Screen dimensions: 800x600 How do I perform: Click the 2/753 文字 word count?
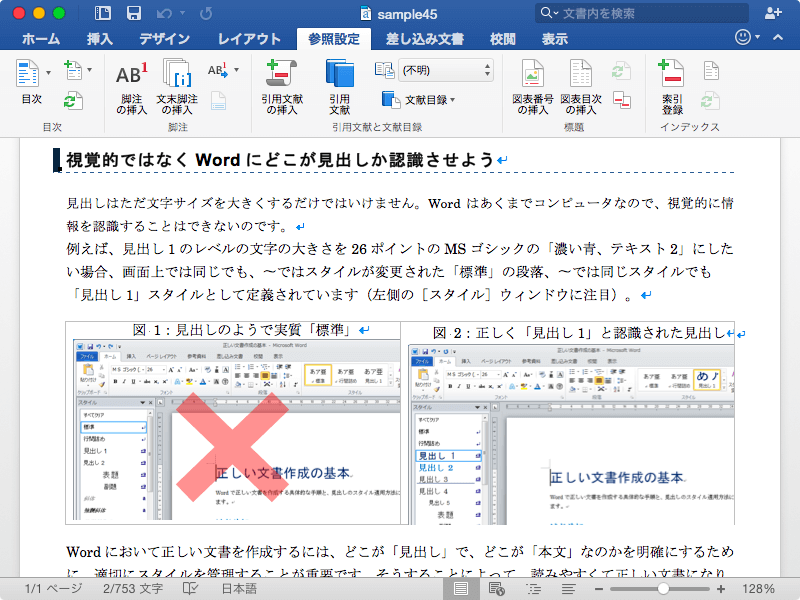coord(133,588)
